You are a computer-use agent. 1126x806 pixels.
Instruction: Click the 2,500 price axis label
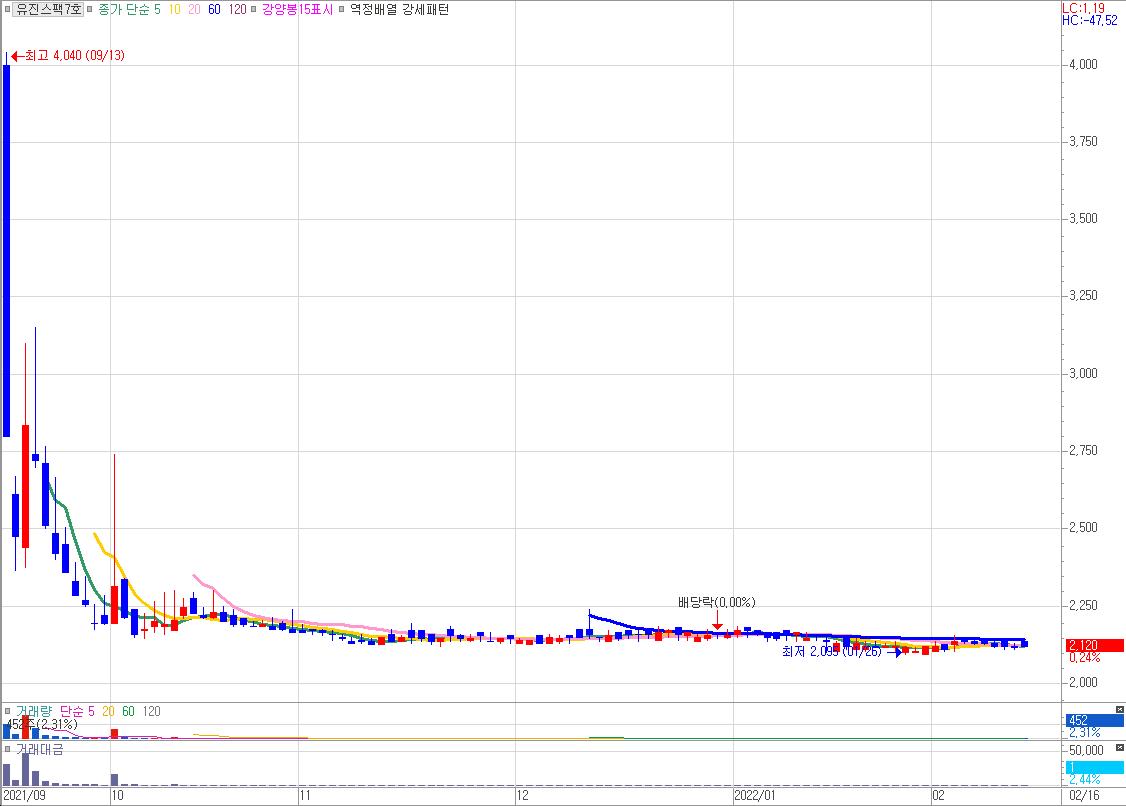(x=1083, y=527)
